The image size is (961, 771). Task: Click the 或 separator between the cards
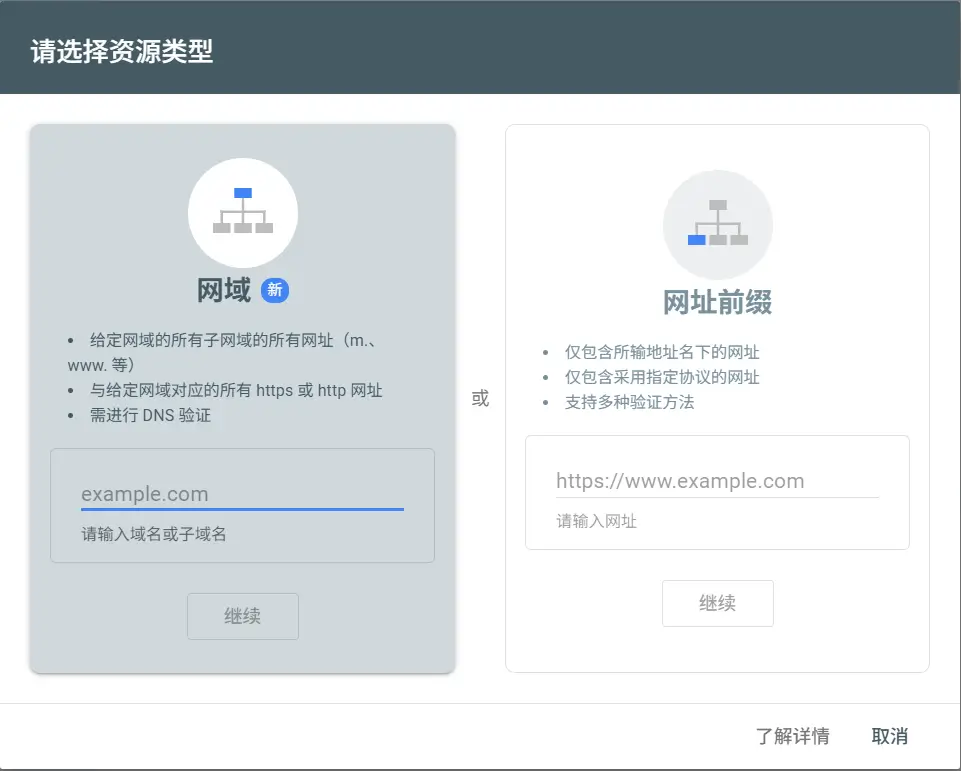coord(480,398)
